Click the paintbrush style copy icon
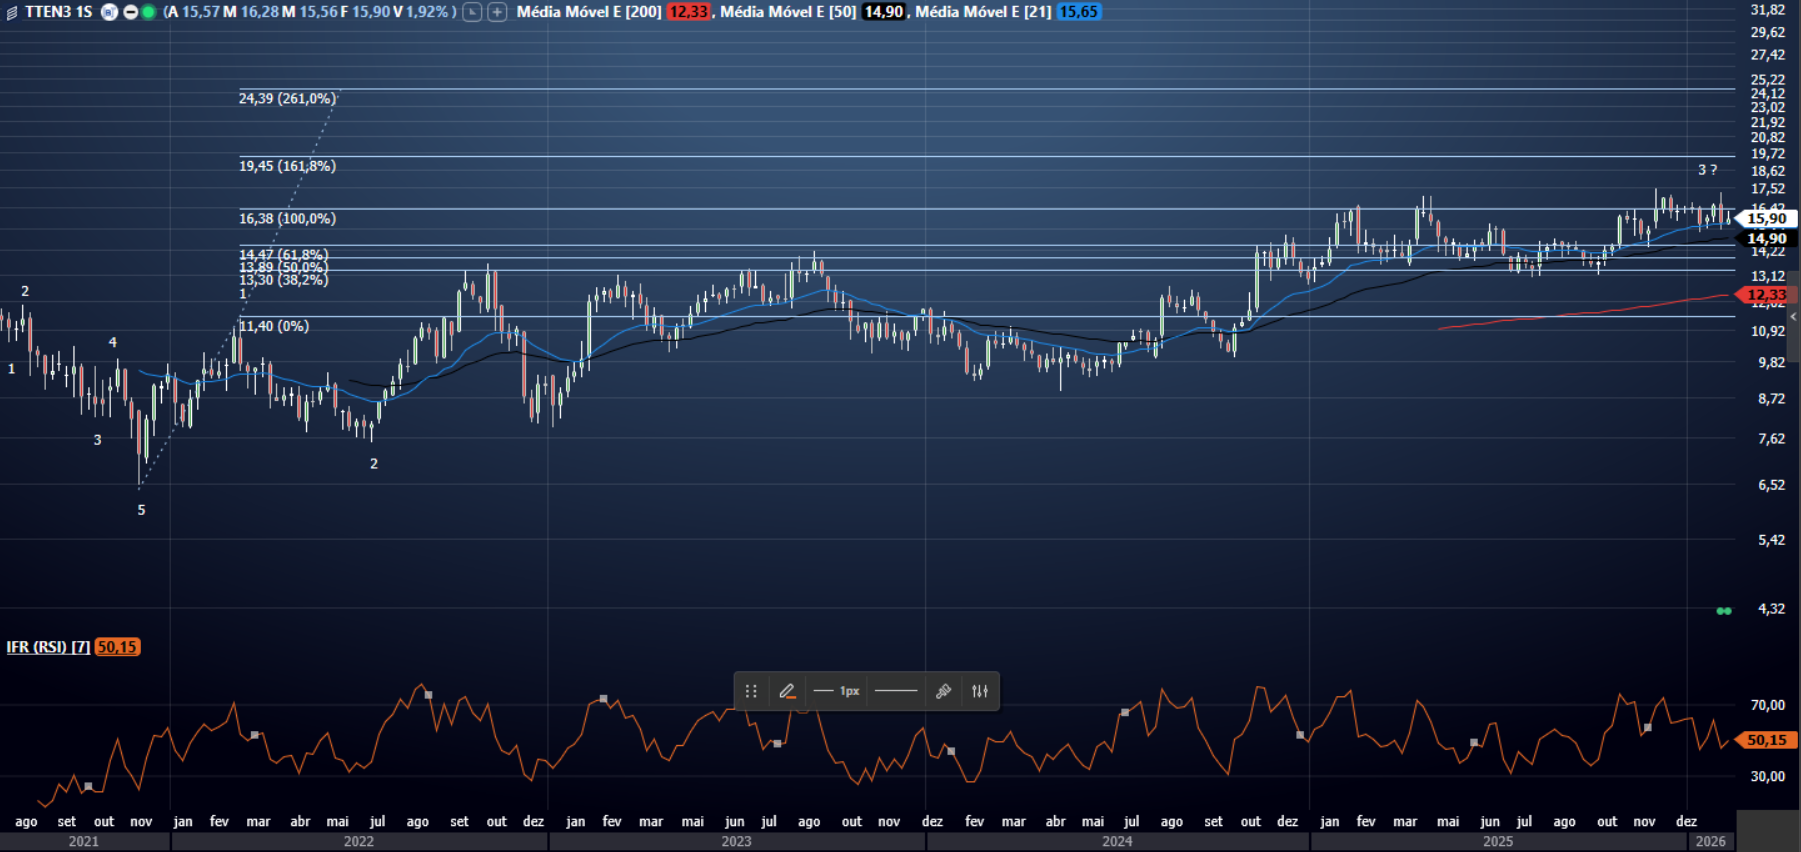This screenshot has height=852, width=1801. tap(943, 691)
